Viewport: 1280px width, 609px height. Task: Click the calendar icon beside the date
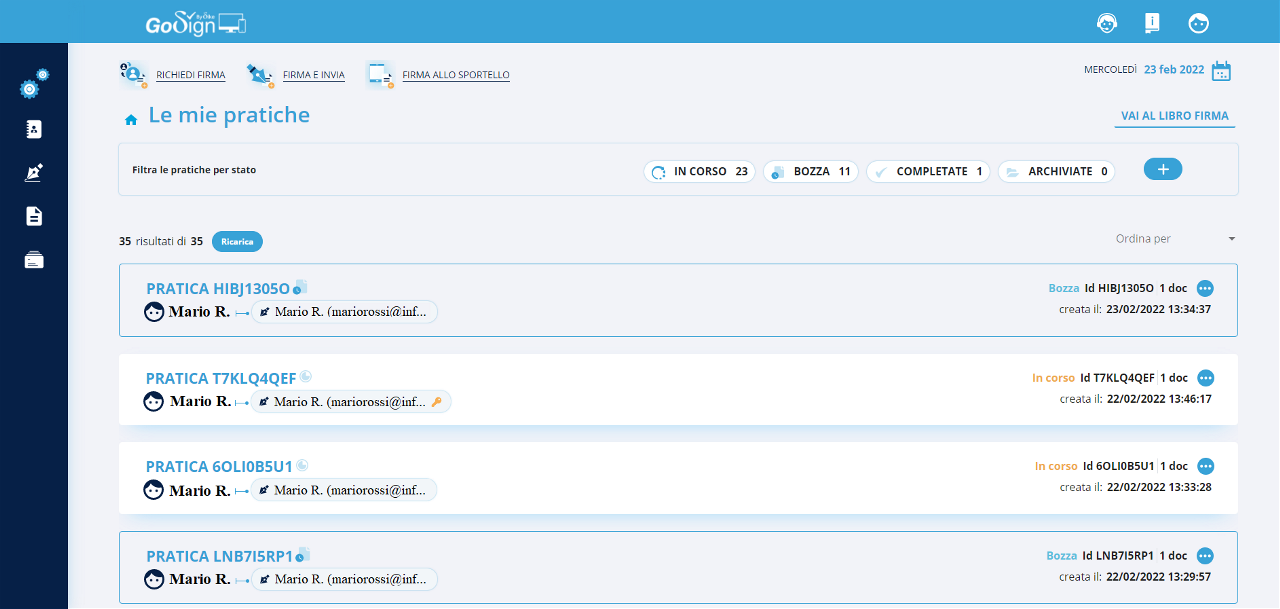click(x=1221, y=71)
